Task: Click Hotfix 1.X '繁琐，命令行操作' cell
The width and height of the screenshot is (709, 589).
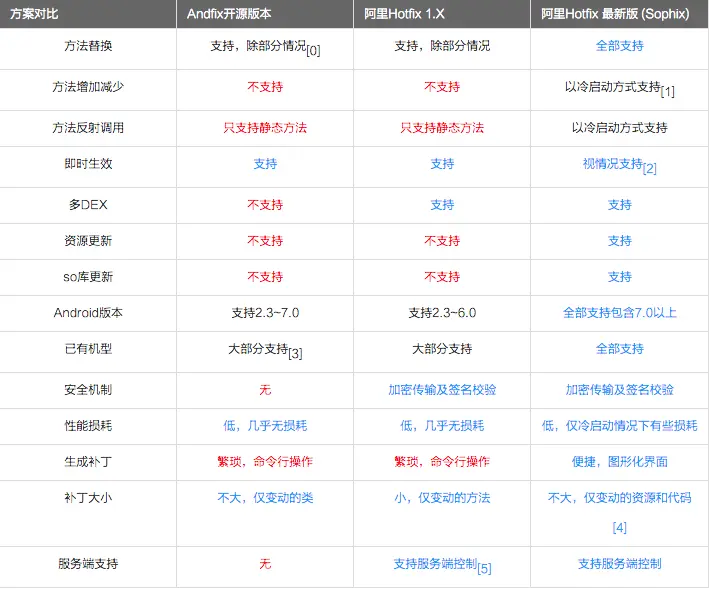Action: pos(442,462)
